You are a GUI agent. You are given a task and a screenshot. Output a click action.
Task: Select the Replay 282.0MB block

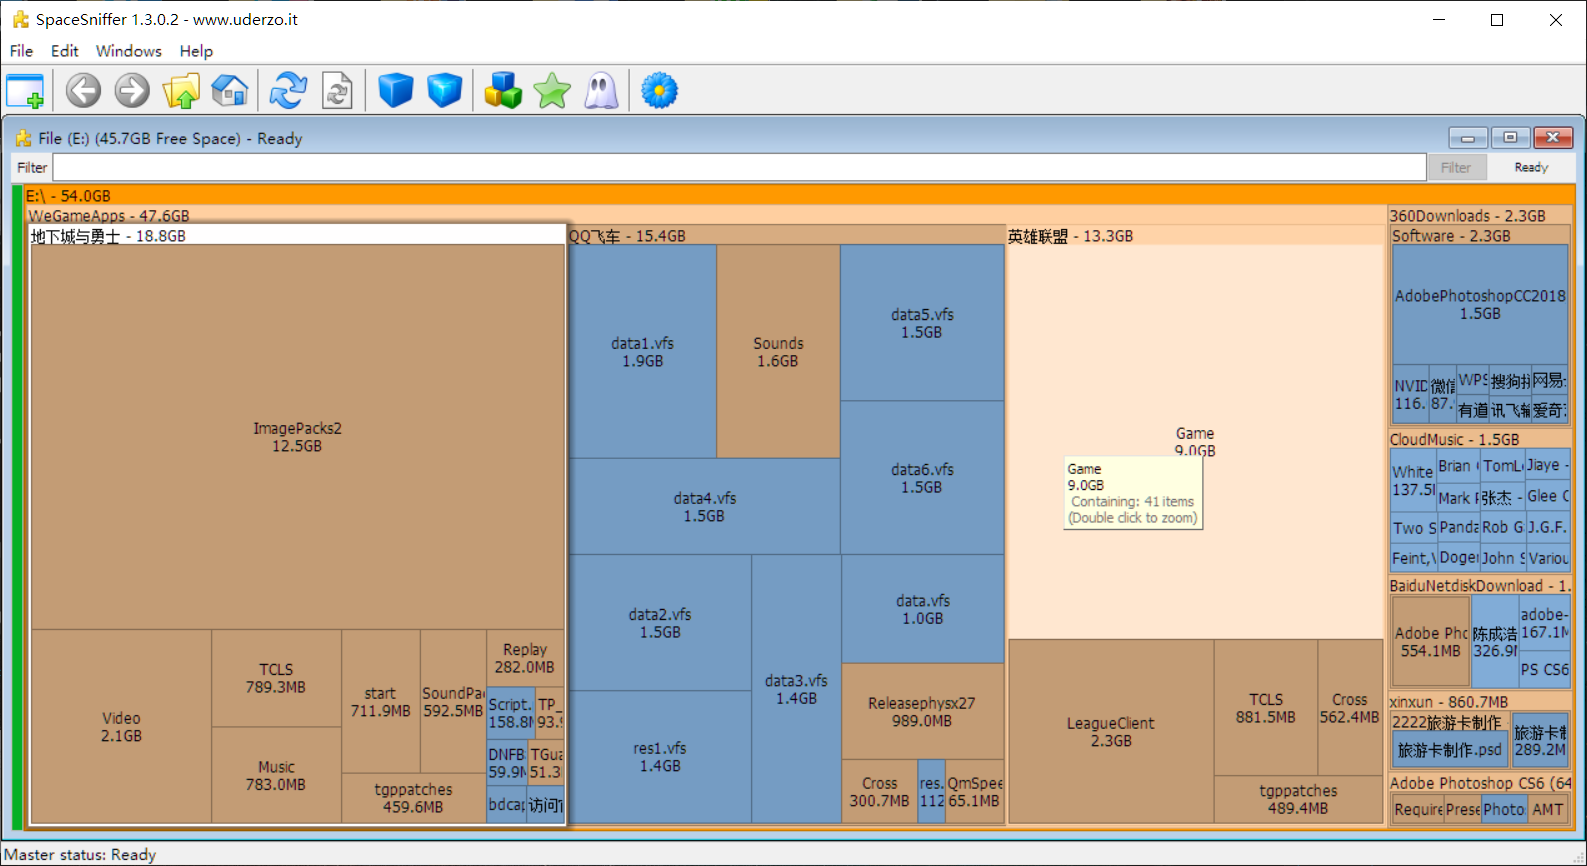[x=525, y=658]
